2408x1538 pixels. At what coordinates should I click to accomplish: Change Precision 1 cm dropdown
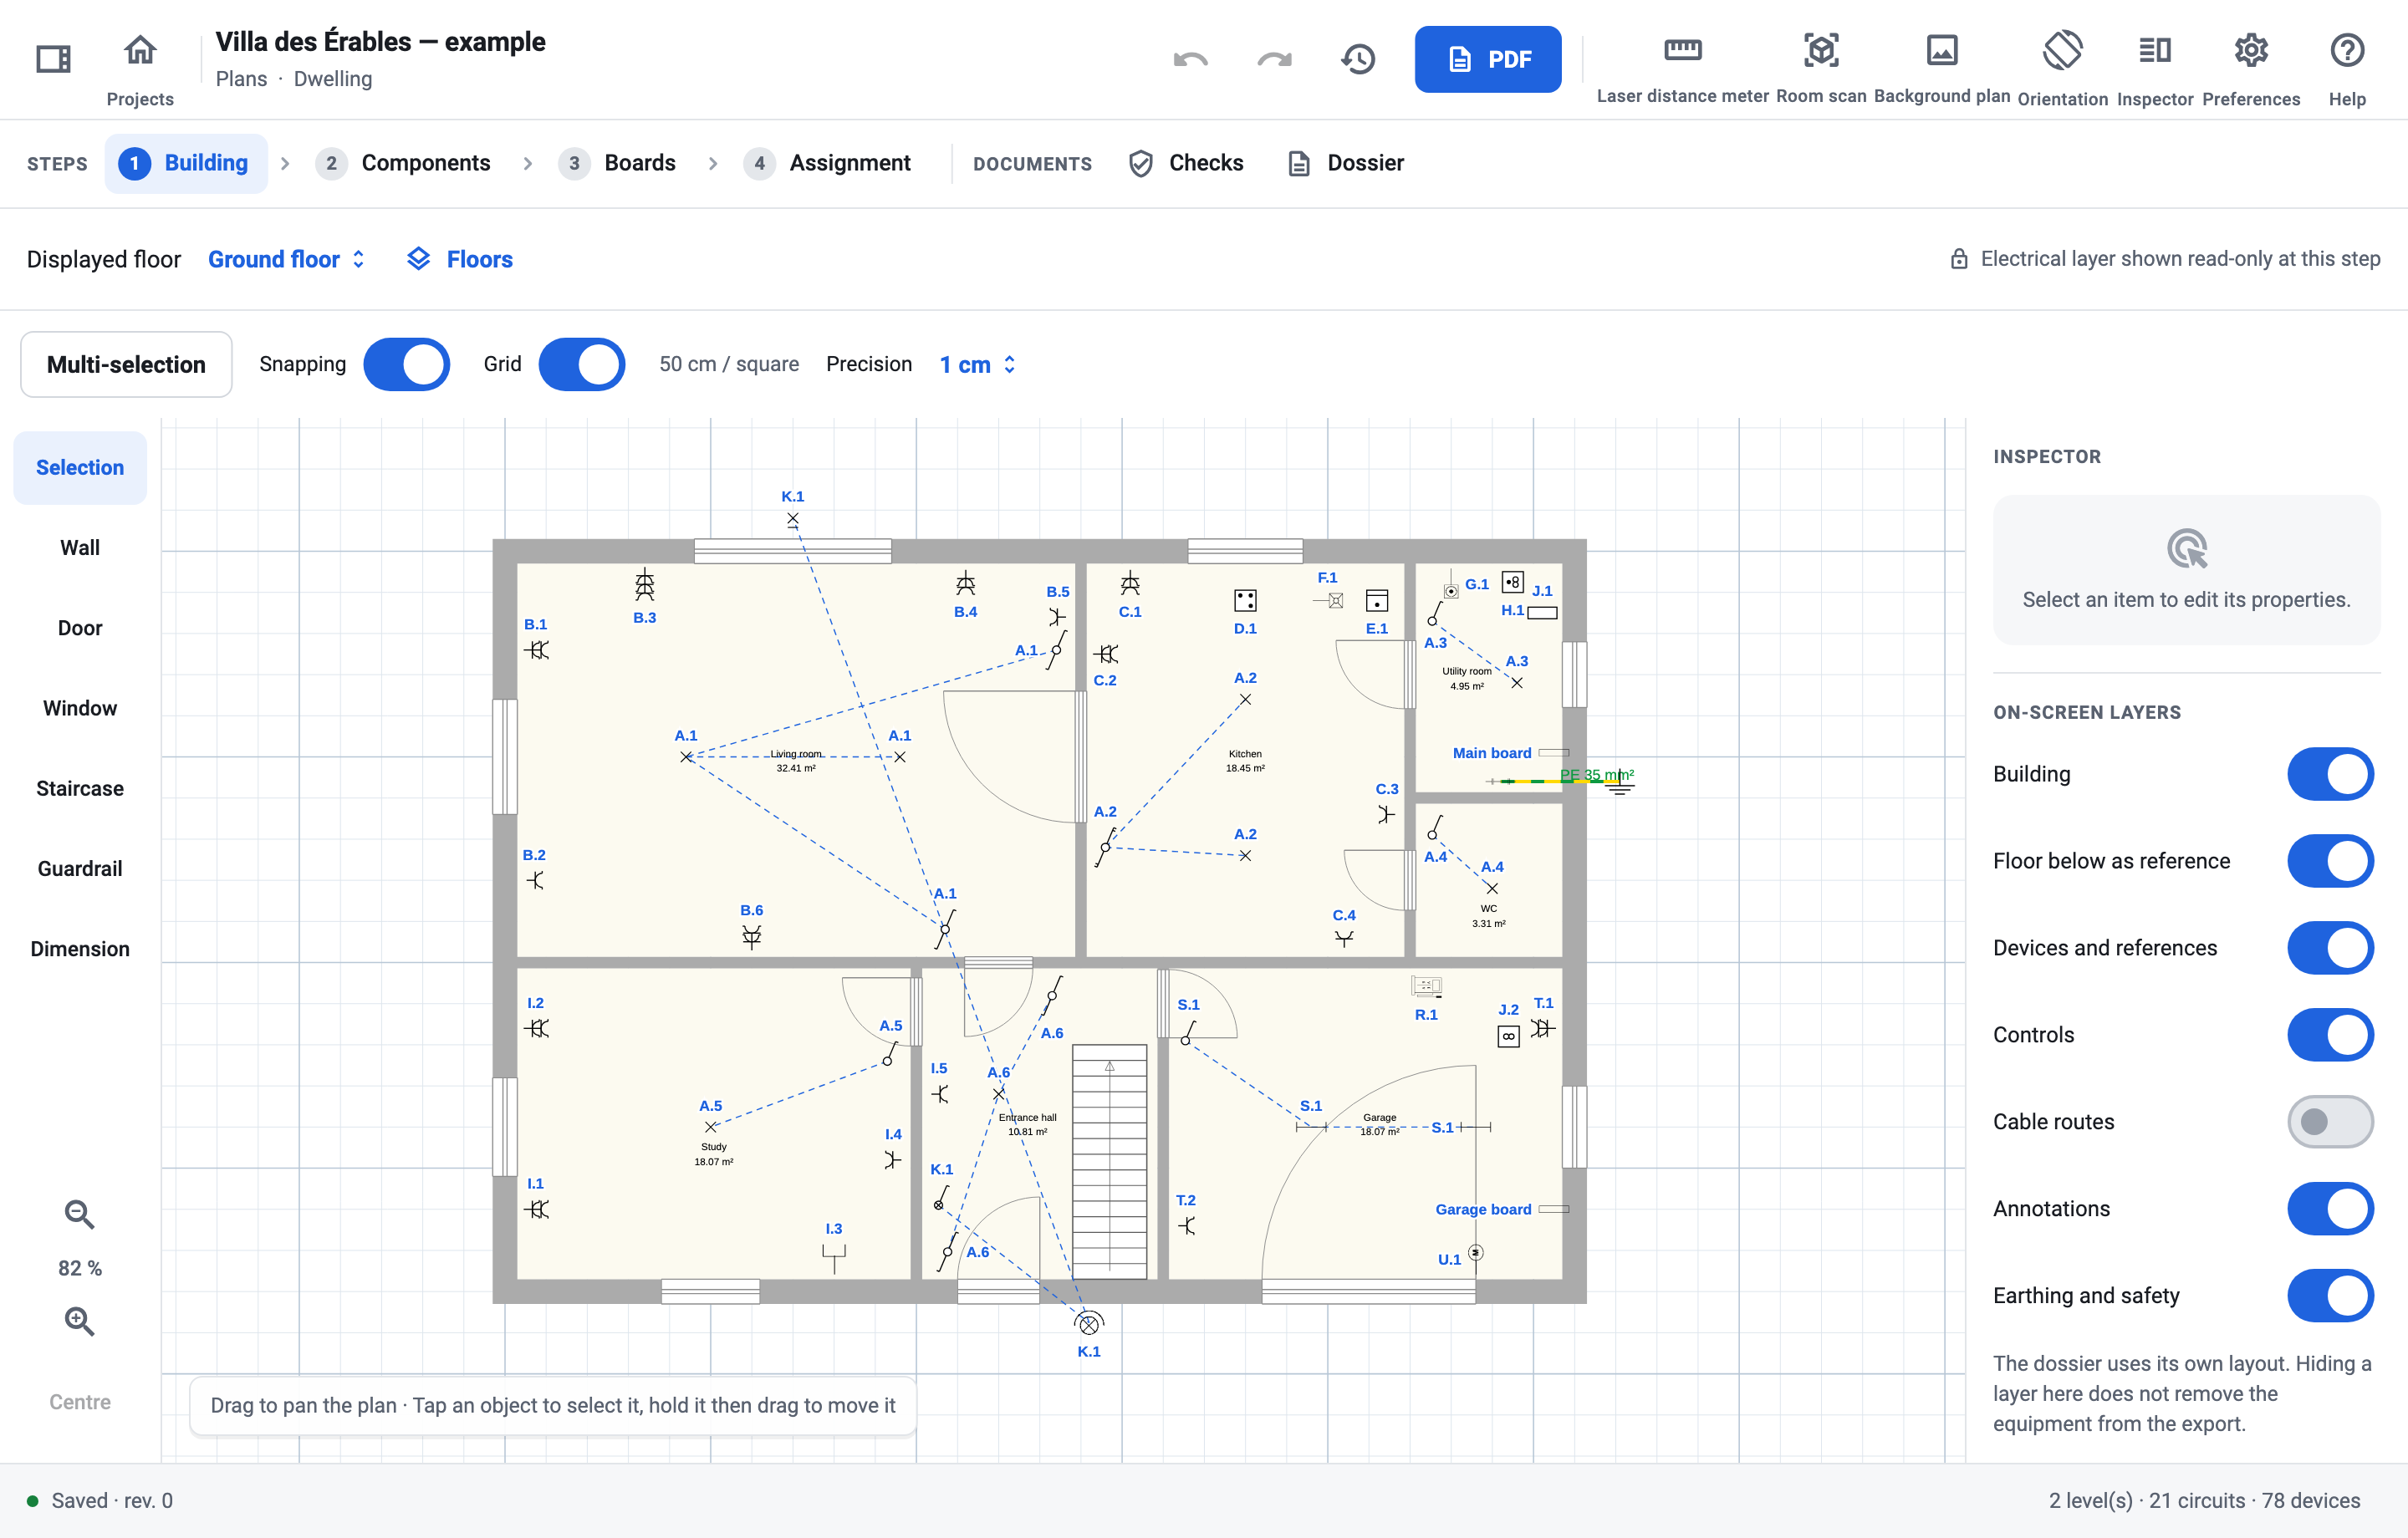pos(977,364)
